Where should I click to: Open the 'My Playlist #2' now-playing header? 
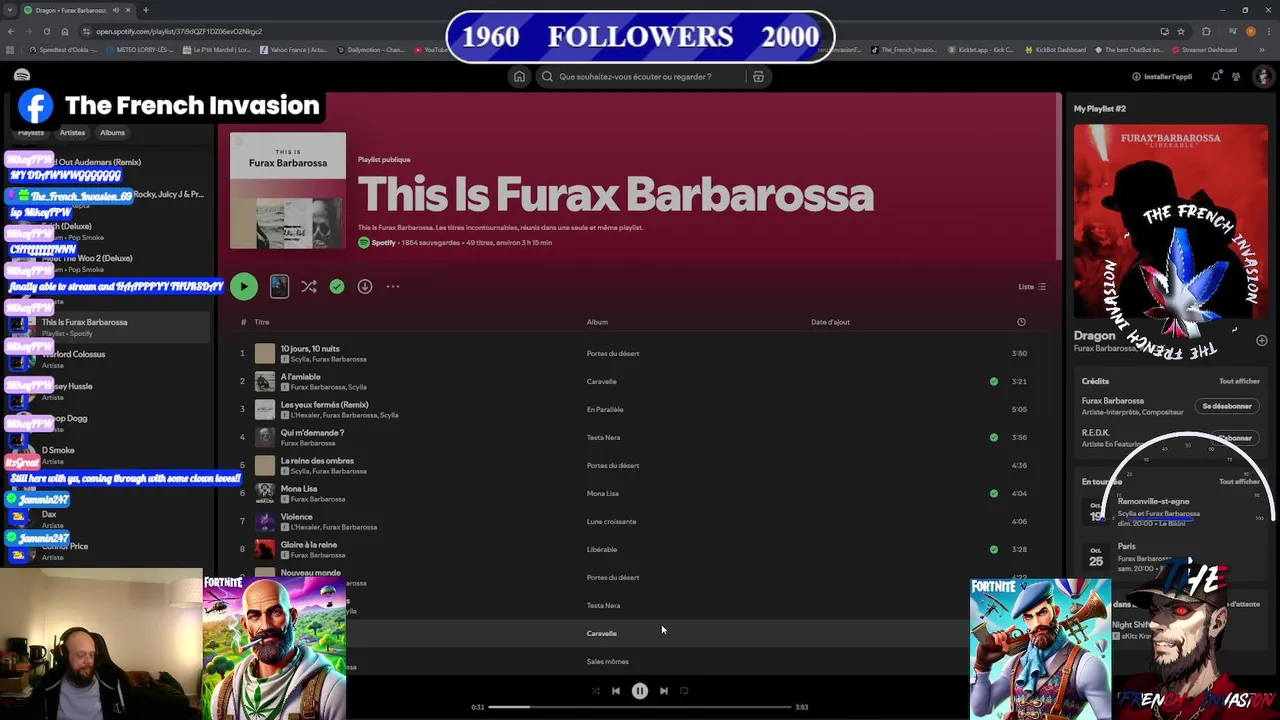(1100, 108)
